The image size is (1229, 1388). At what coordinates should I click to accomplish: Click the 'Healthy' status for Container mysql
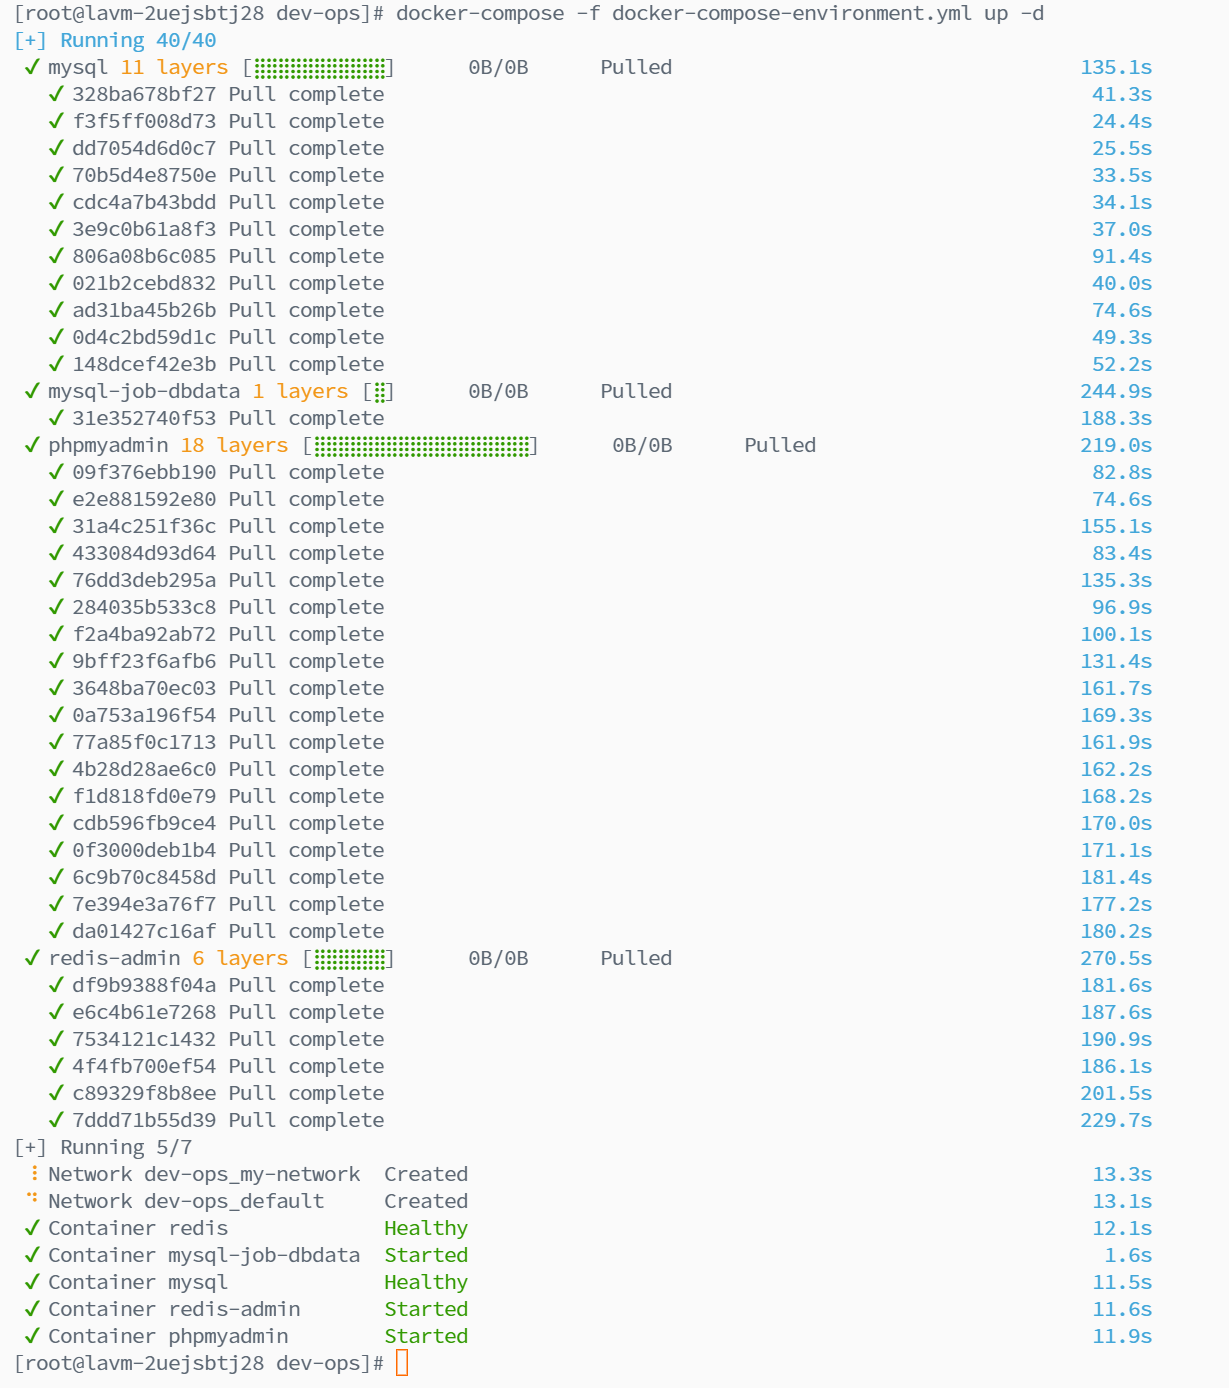coord(426,1283)
